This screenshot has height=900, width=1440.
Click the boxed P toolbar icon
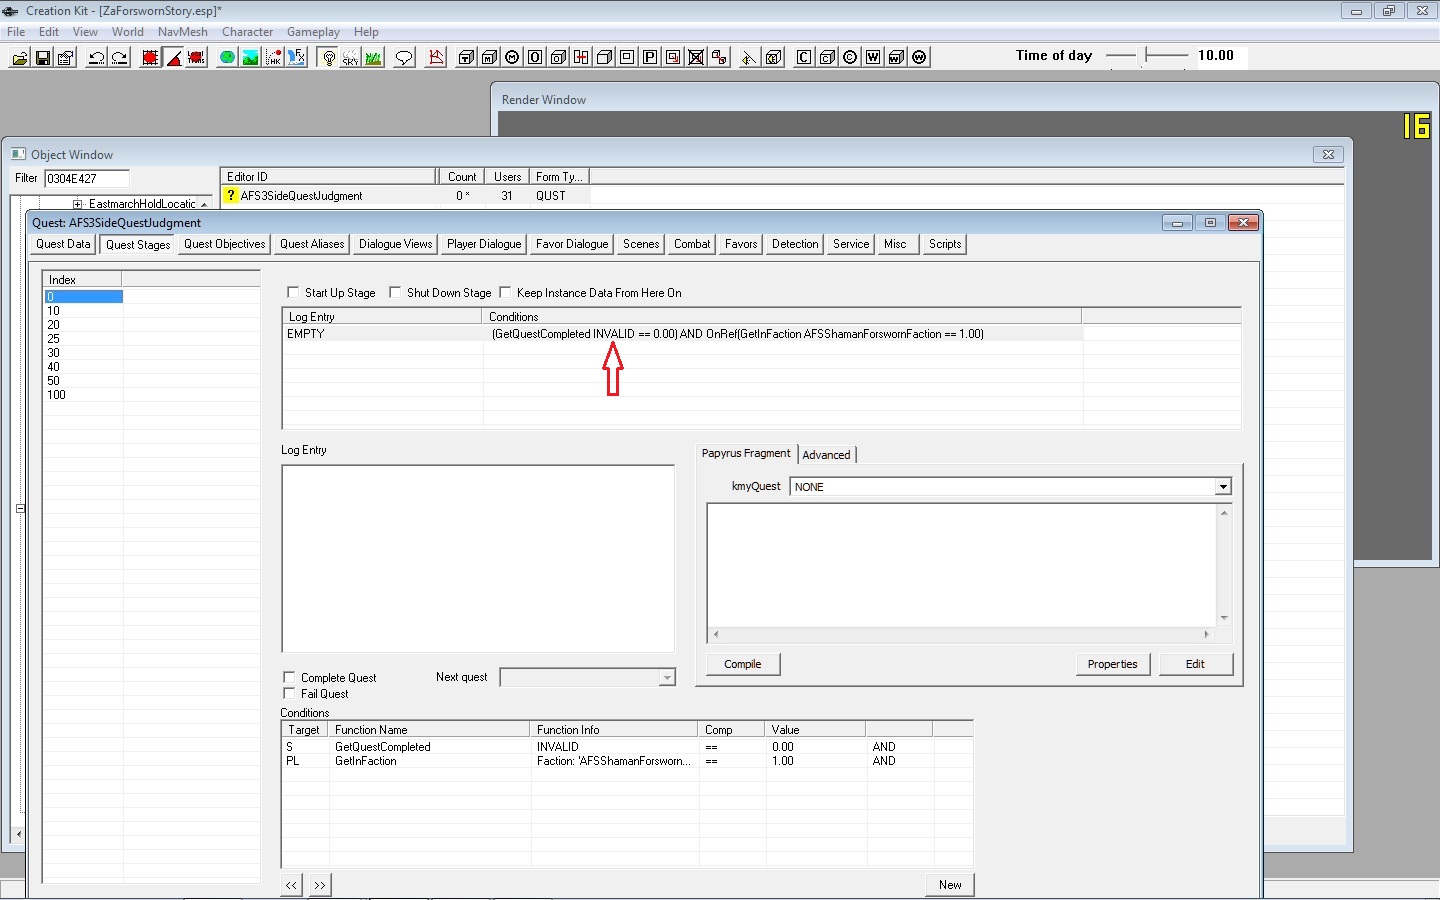[650, 57]
